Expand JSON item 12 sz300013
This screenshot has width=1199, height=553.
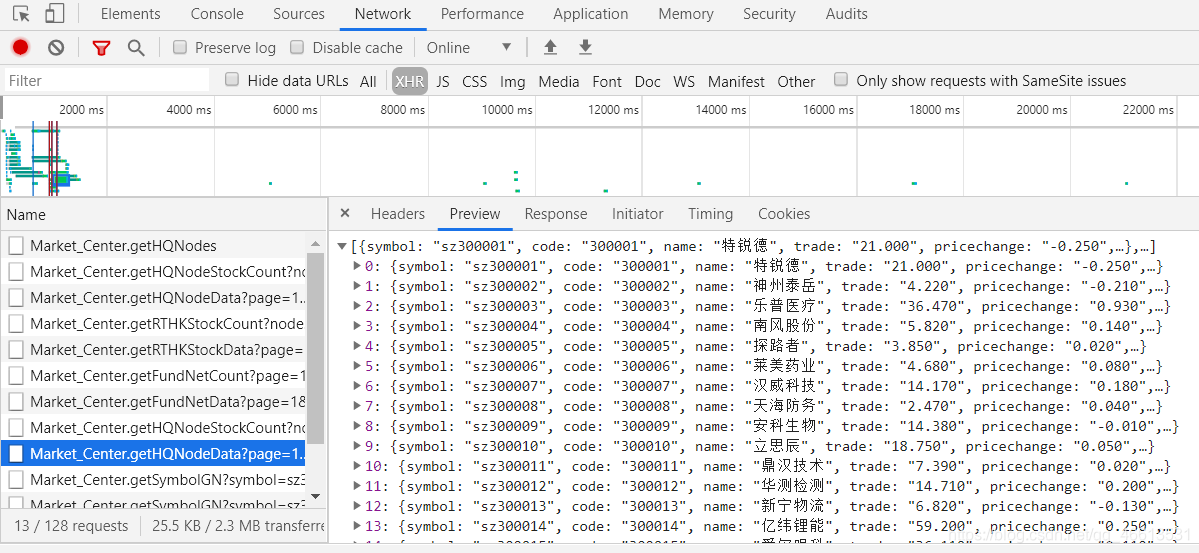tap(357, 506)
